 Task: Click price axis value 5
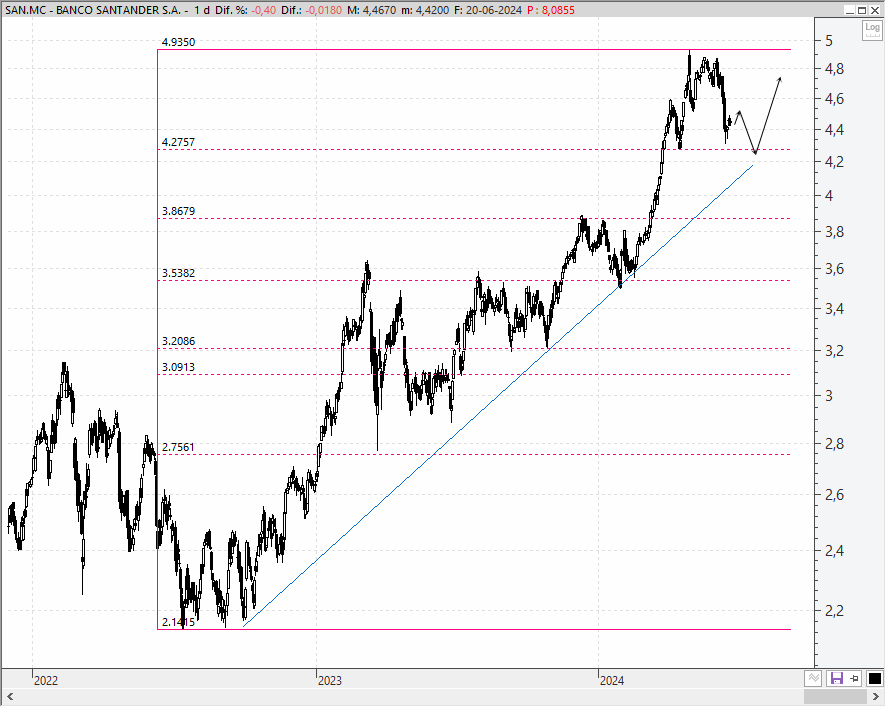pos(829,40)
